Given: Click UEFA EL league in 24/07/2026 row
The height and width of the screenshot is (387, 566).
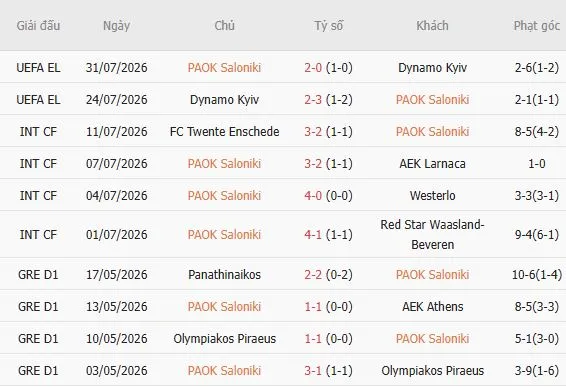Looking at the screenshot, I should [x=38, y=100].
